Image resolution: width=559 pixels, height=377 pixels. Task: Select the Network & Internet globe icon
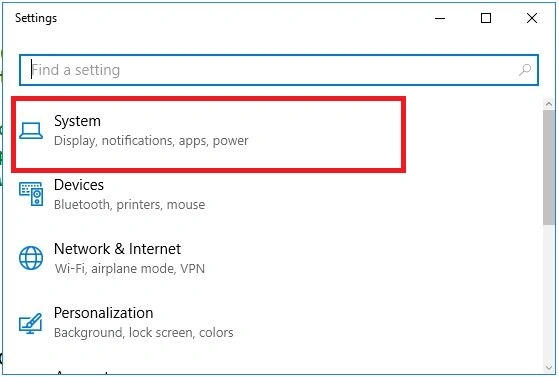coord(31,258)
